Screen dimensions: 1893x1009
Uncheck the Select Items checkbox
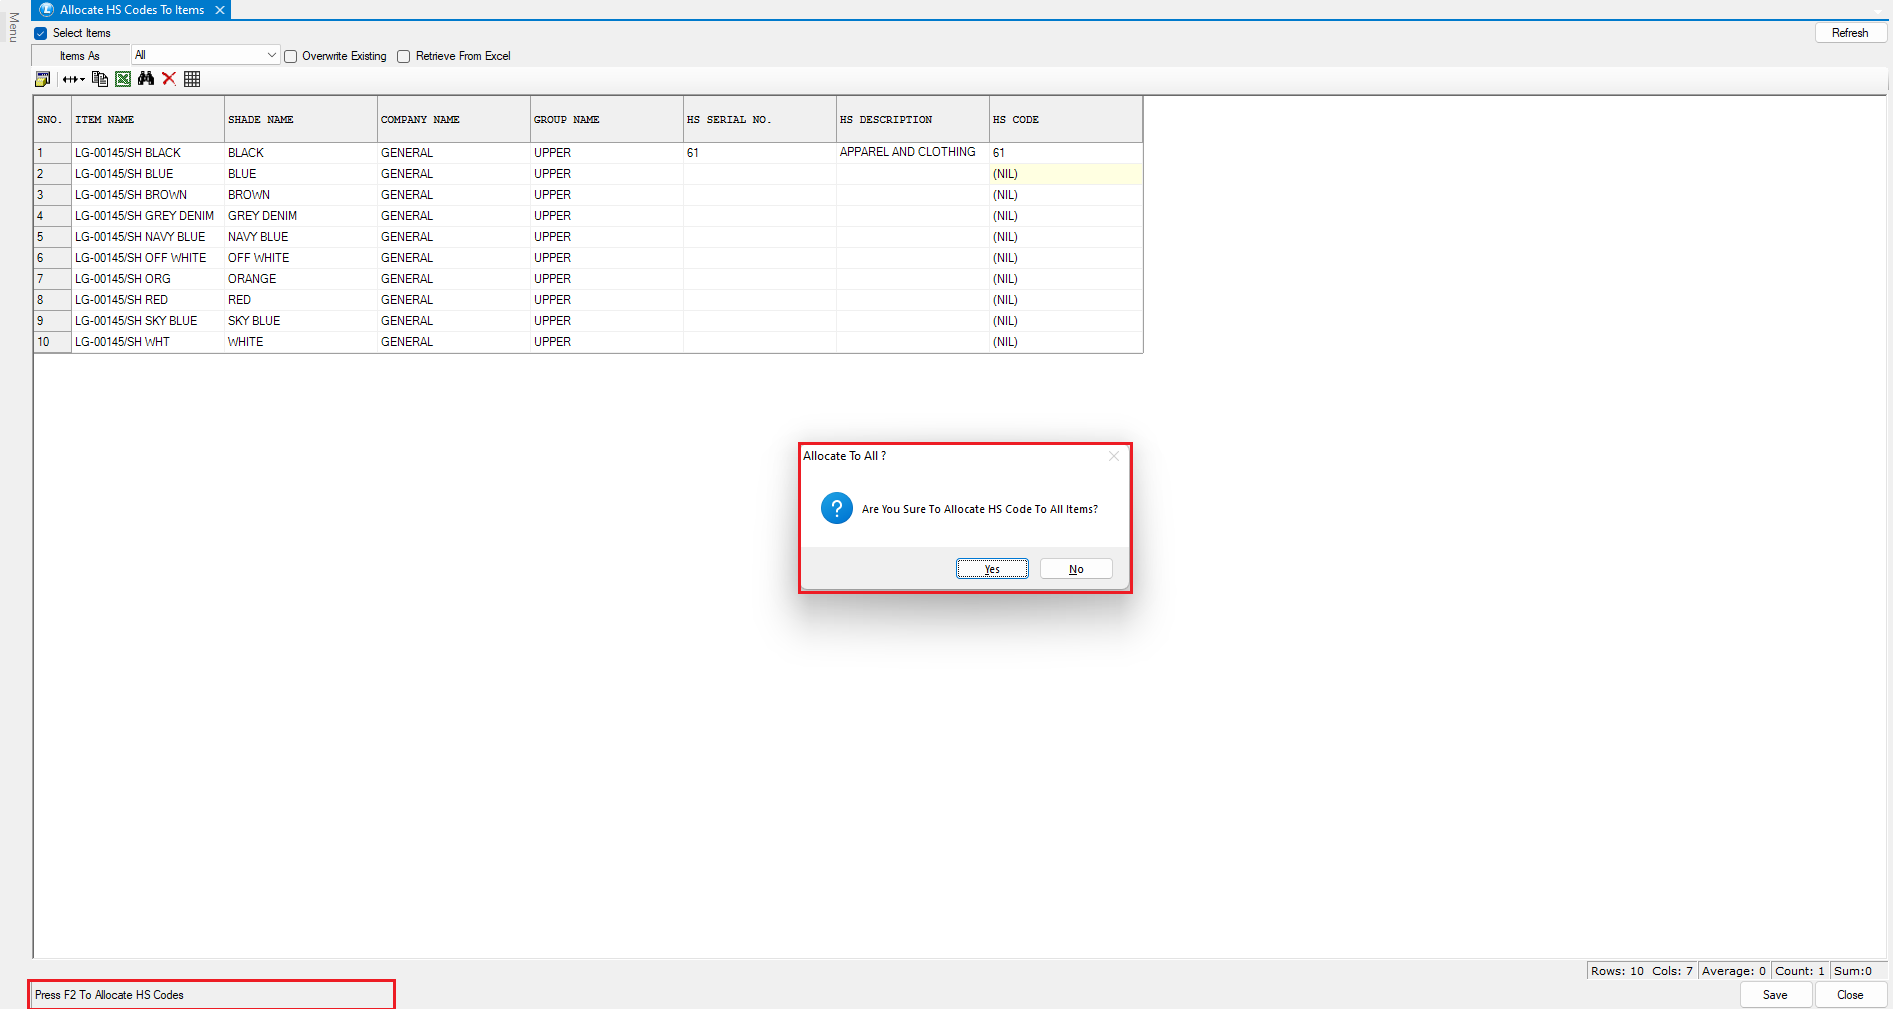[41, 33]
